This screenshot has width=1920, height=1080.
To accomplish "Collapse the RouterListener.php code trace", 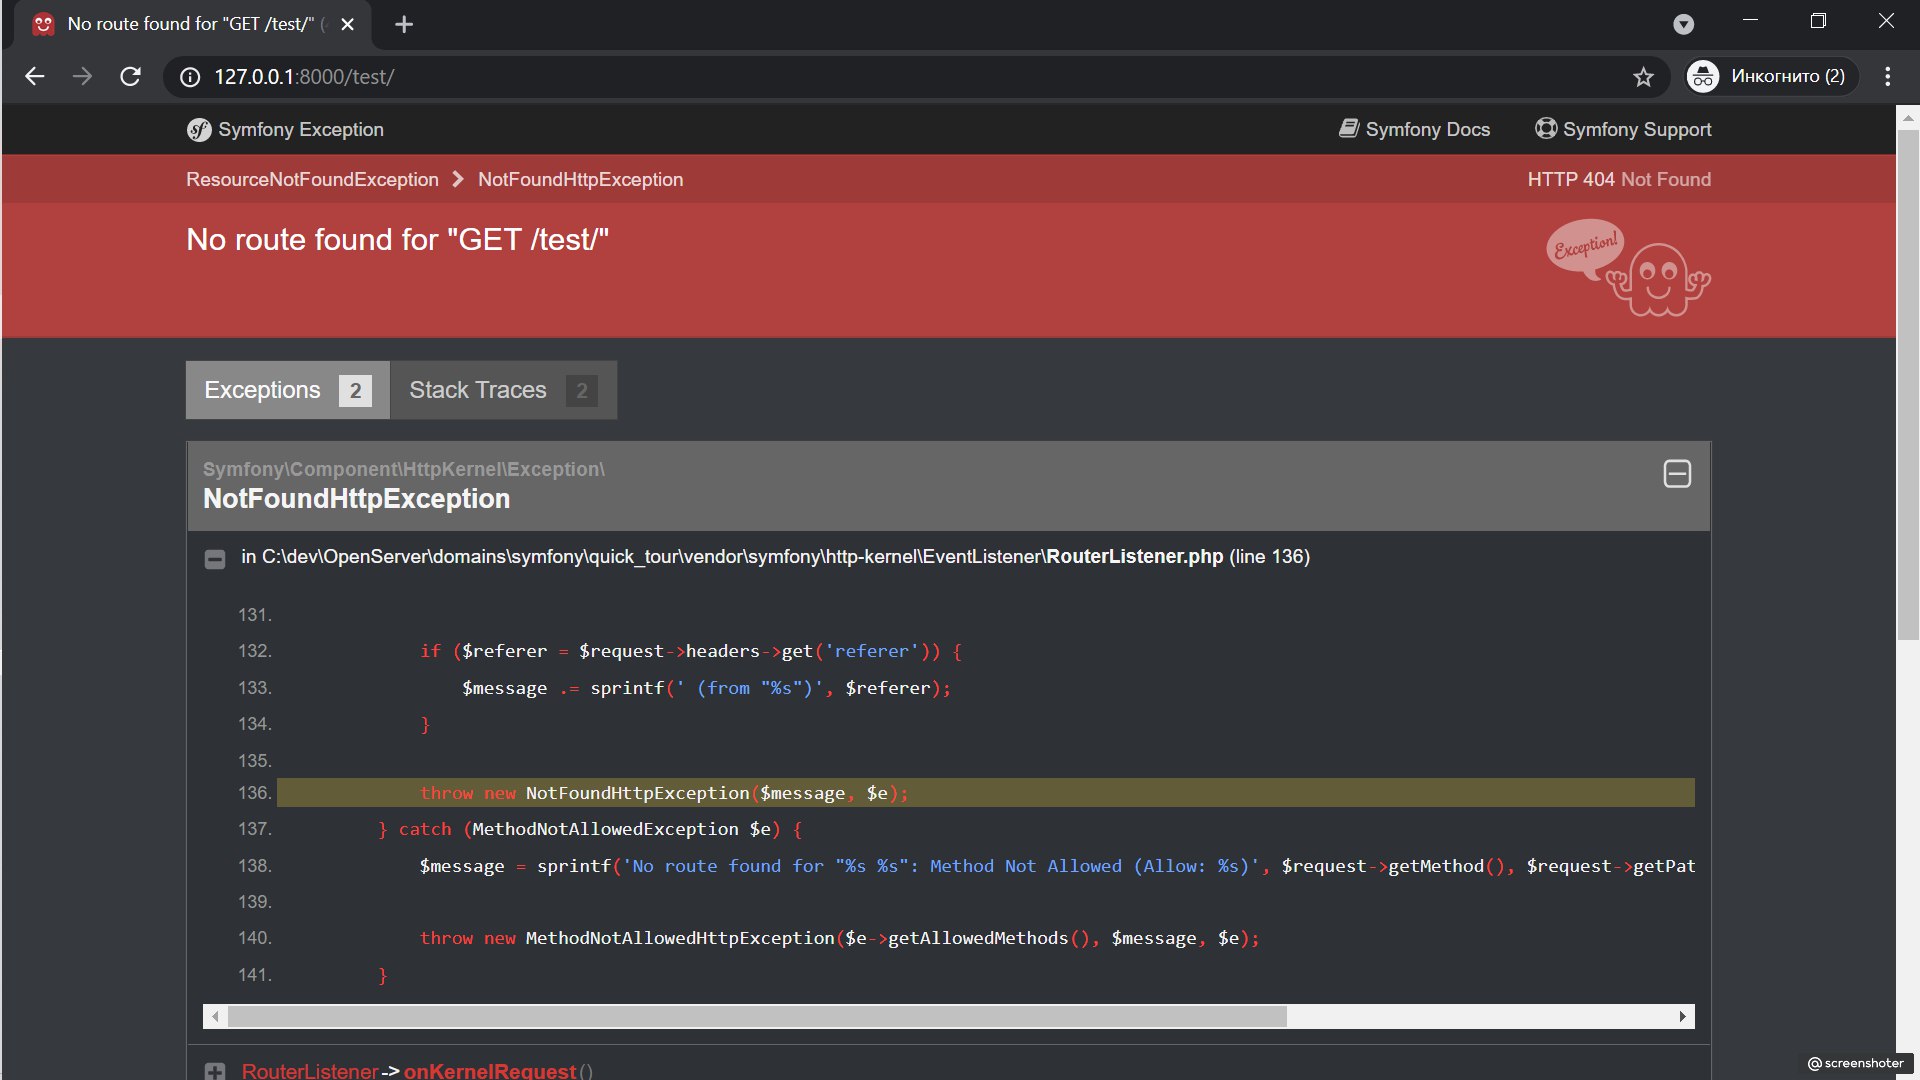I will point(215,559).
